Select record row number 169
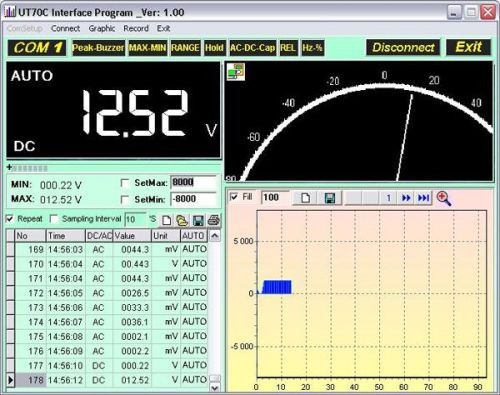This screenshot has height=395, width=500. click(30, 250)
